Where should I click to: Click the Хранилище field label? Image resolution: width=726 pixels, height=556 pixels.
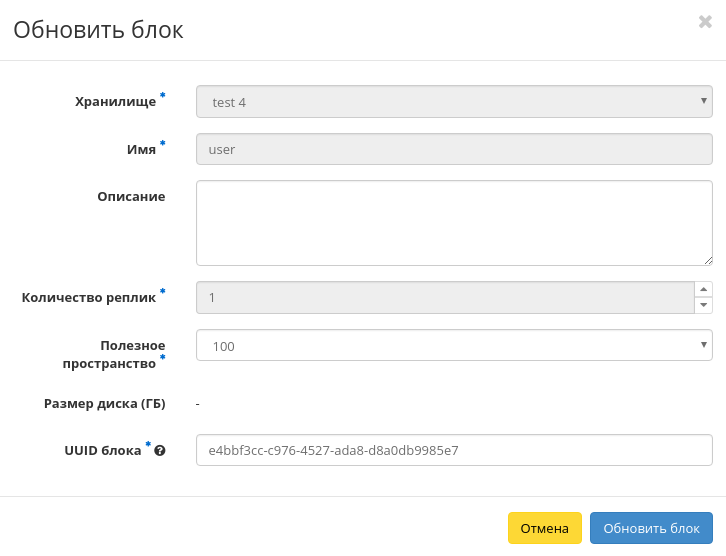click(x=116, y=101)
